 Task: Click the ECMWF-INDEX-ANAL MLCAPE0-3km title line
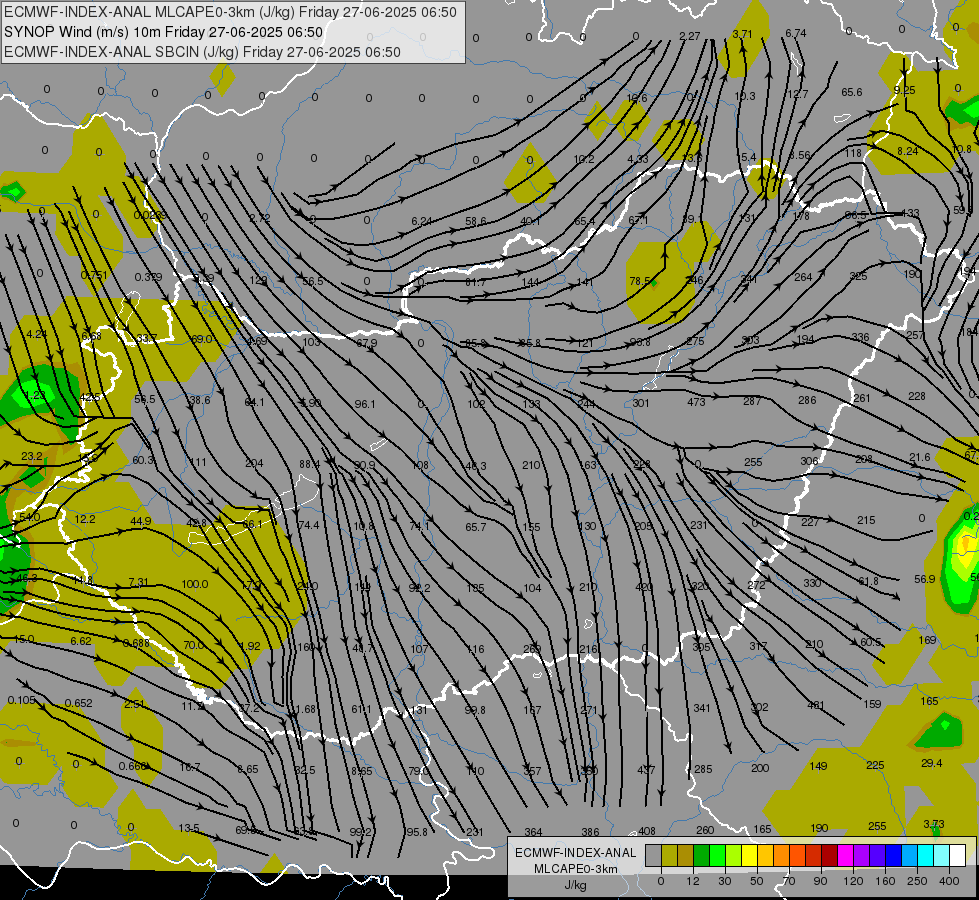[x=230, y=12]
